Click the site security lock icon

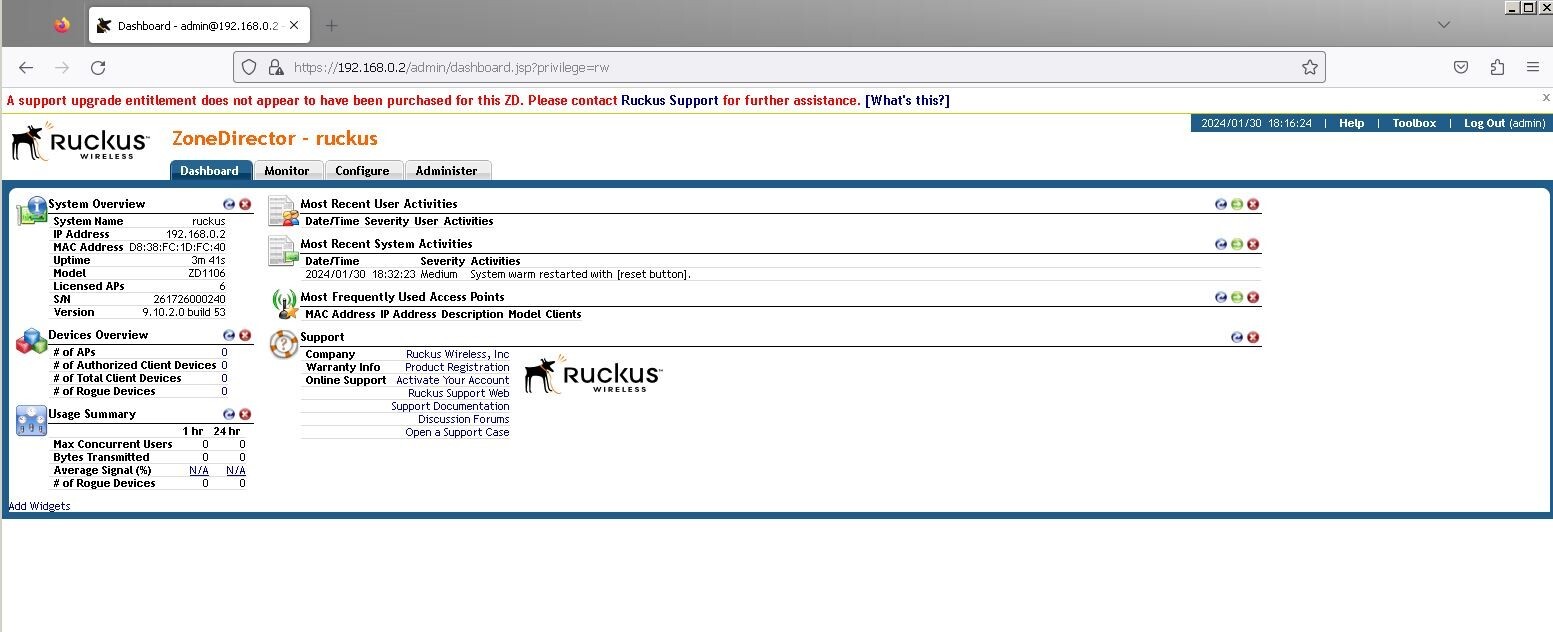click(275, 67)
